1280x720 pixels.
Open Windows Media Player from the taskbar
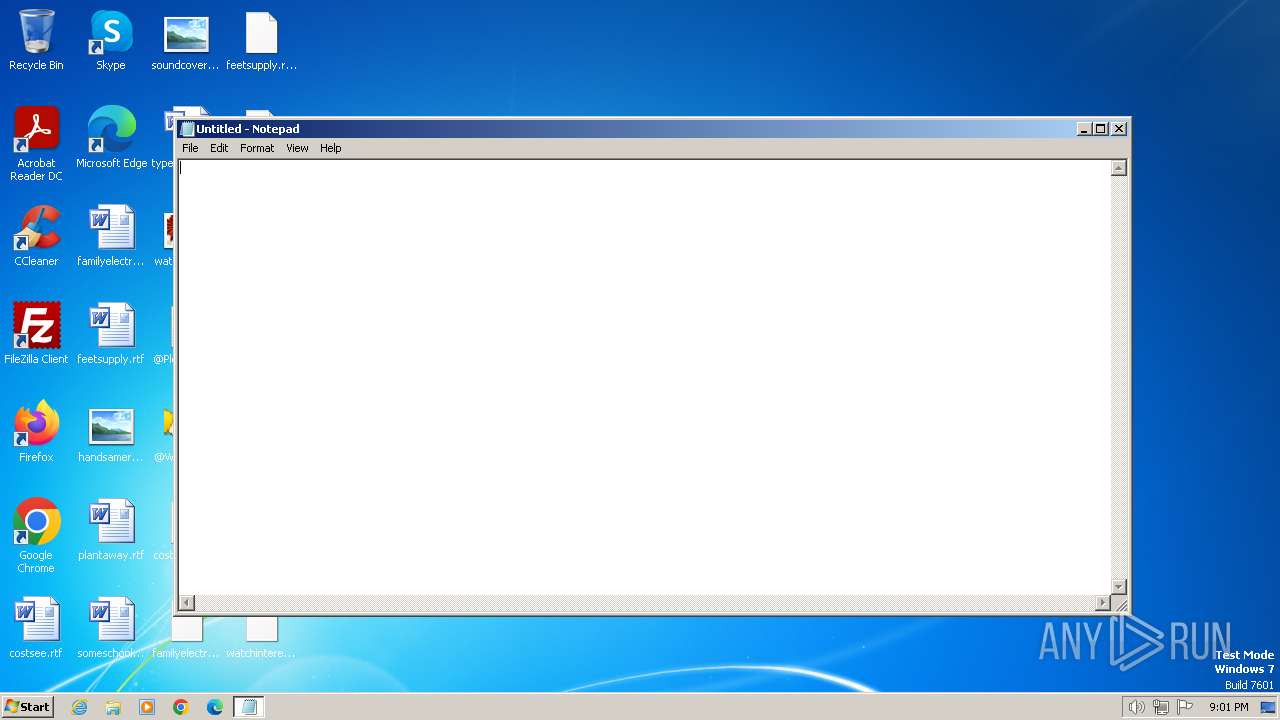pos(147,707)
